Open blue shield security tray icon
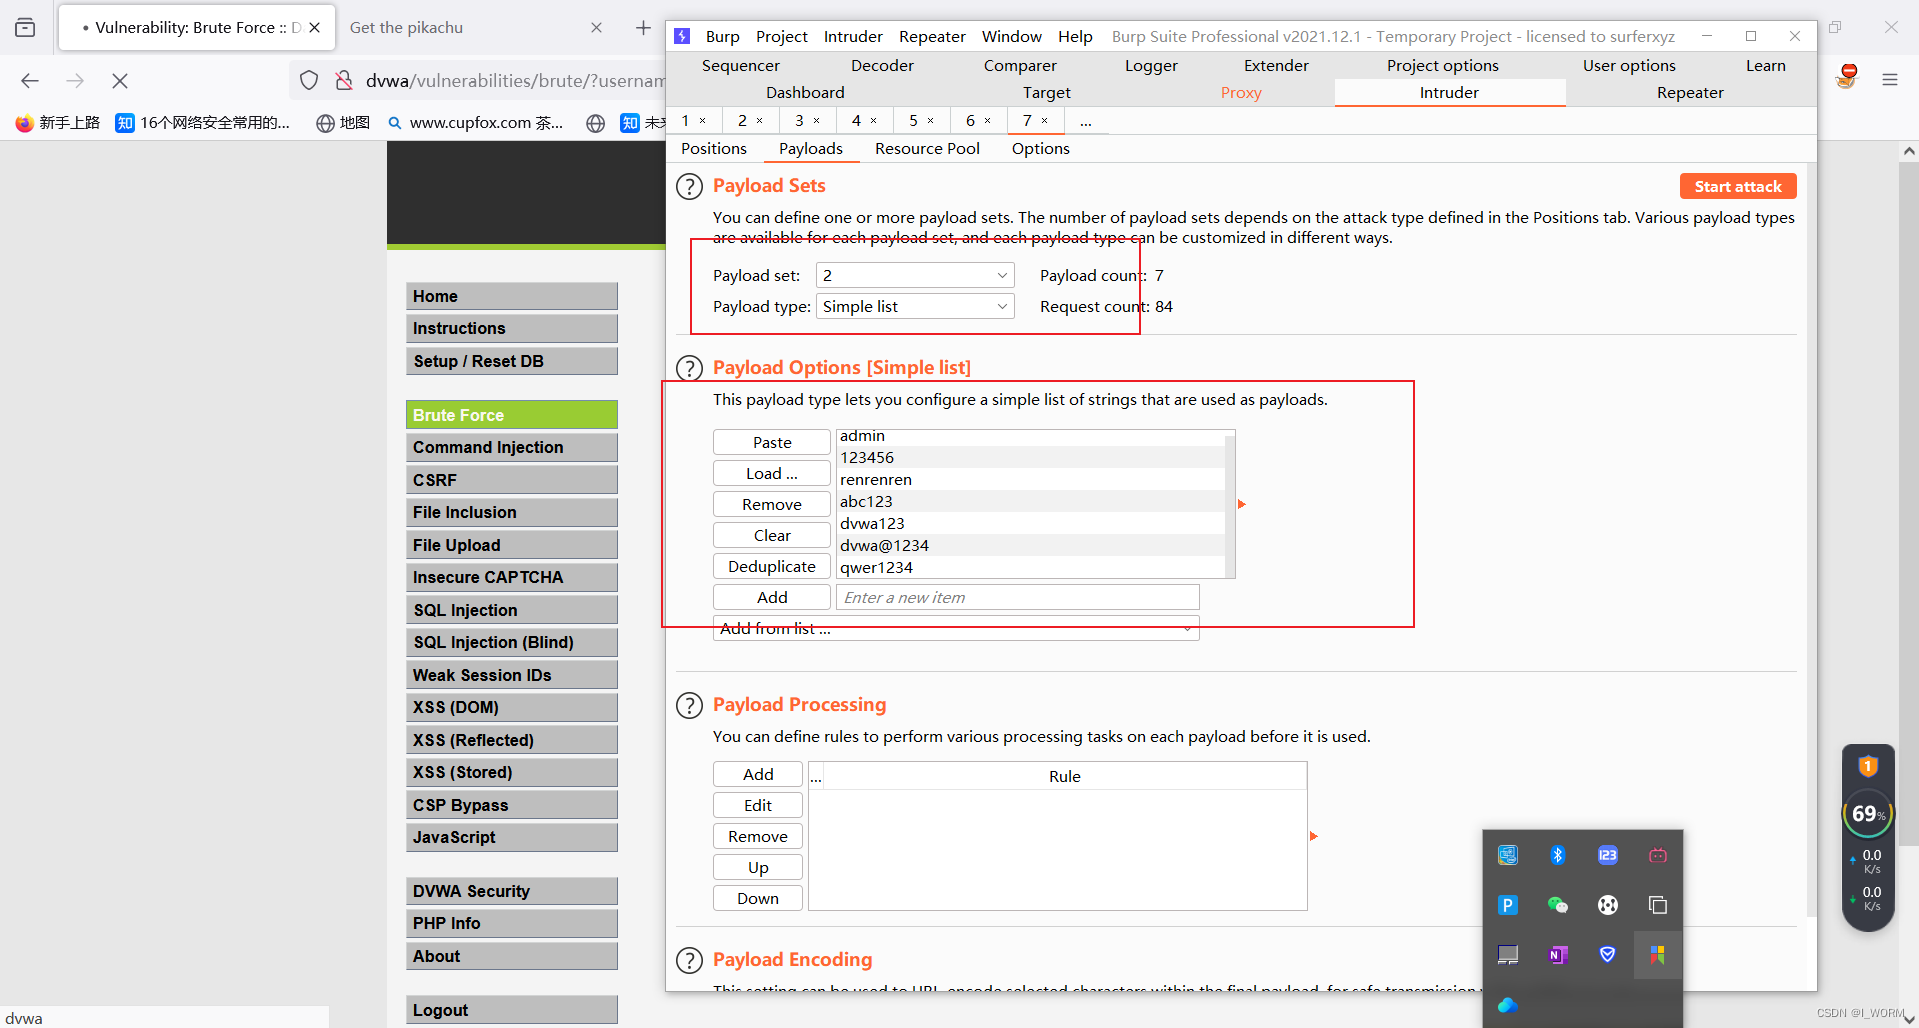The image size is (1919, 1028). [x=1607, y=955]
